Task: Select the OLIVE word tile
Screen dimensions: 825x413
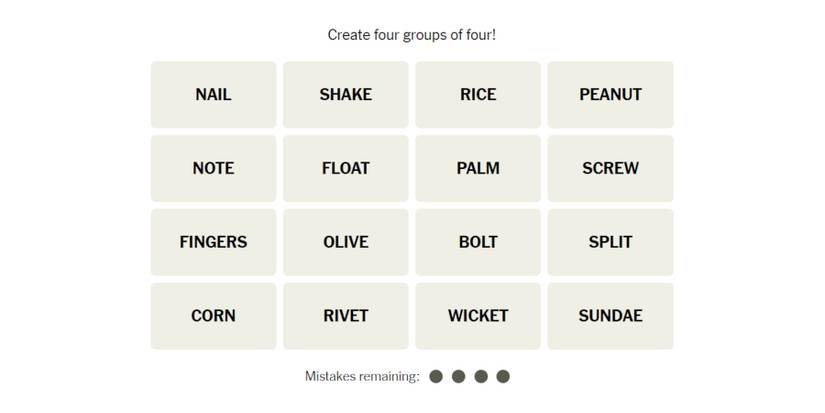Action: tap(345, 242)
